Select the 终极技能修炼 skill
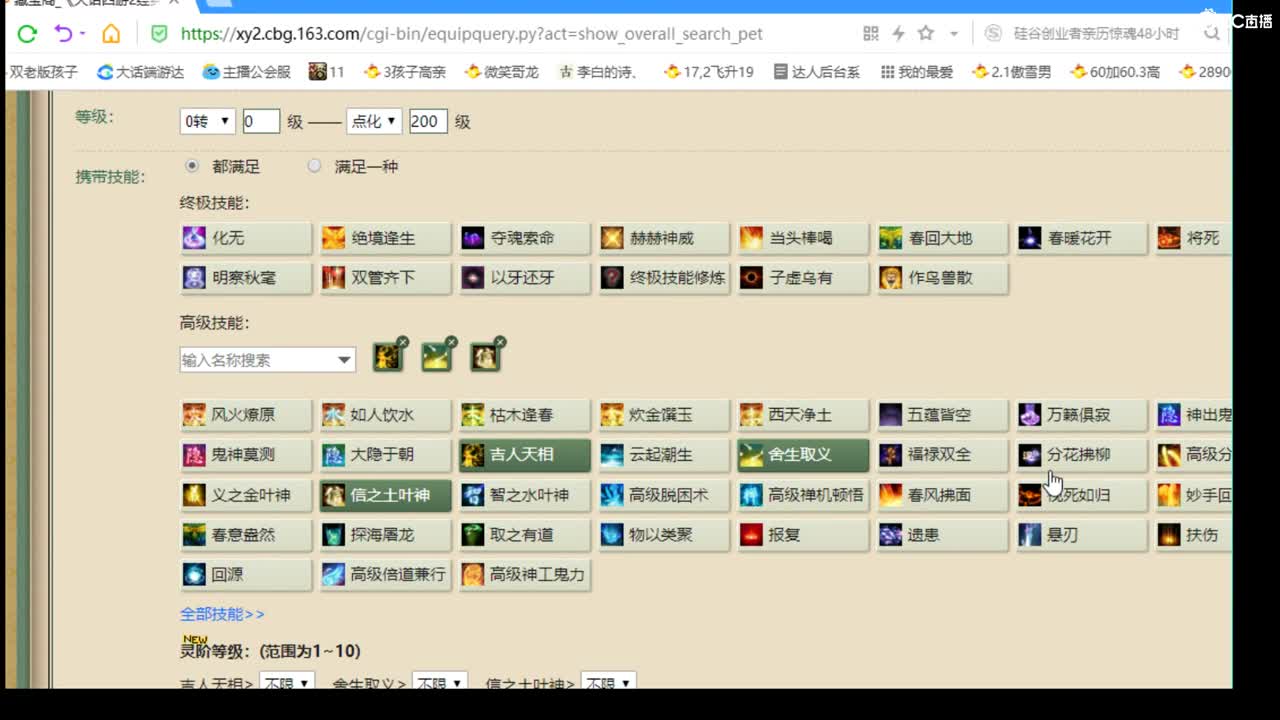Image resolution: width=1280 pixels, height=720 pixels. click(x=664, y=278)
